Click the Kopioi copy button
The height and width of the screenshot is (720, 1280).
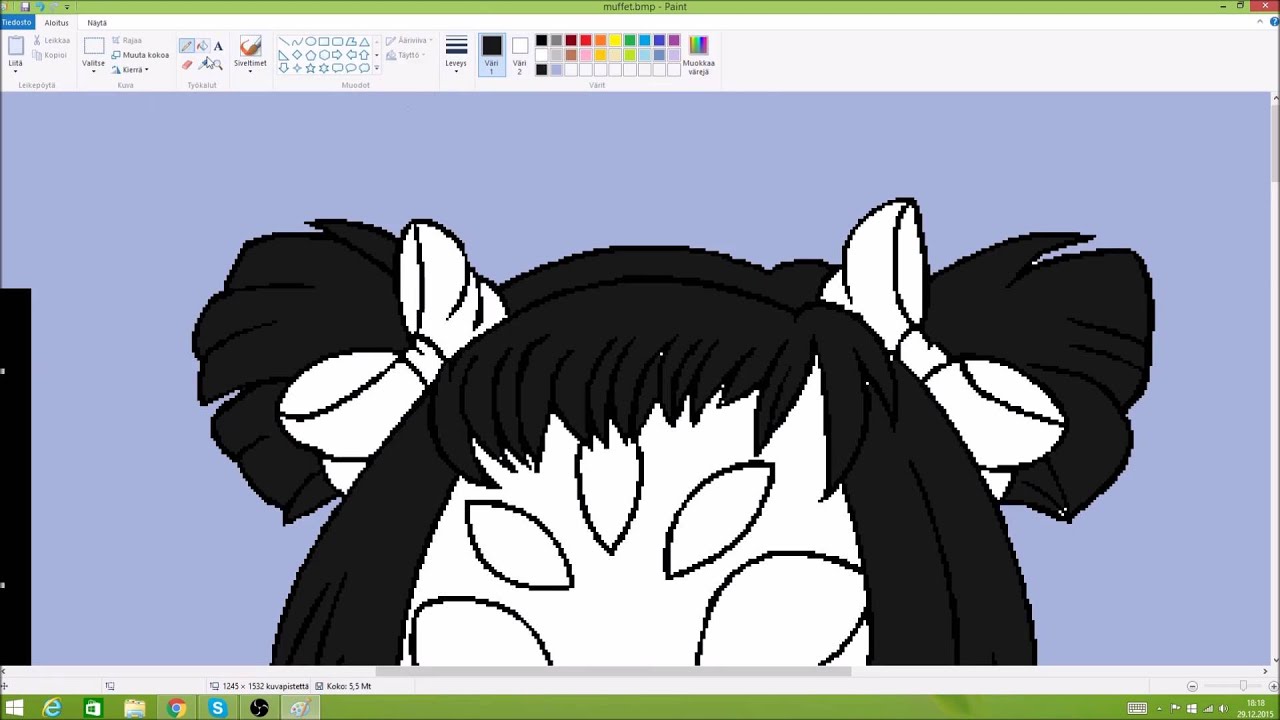50,55
